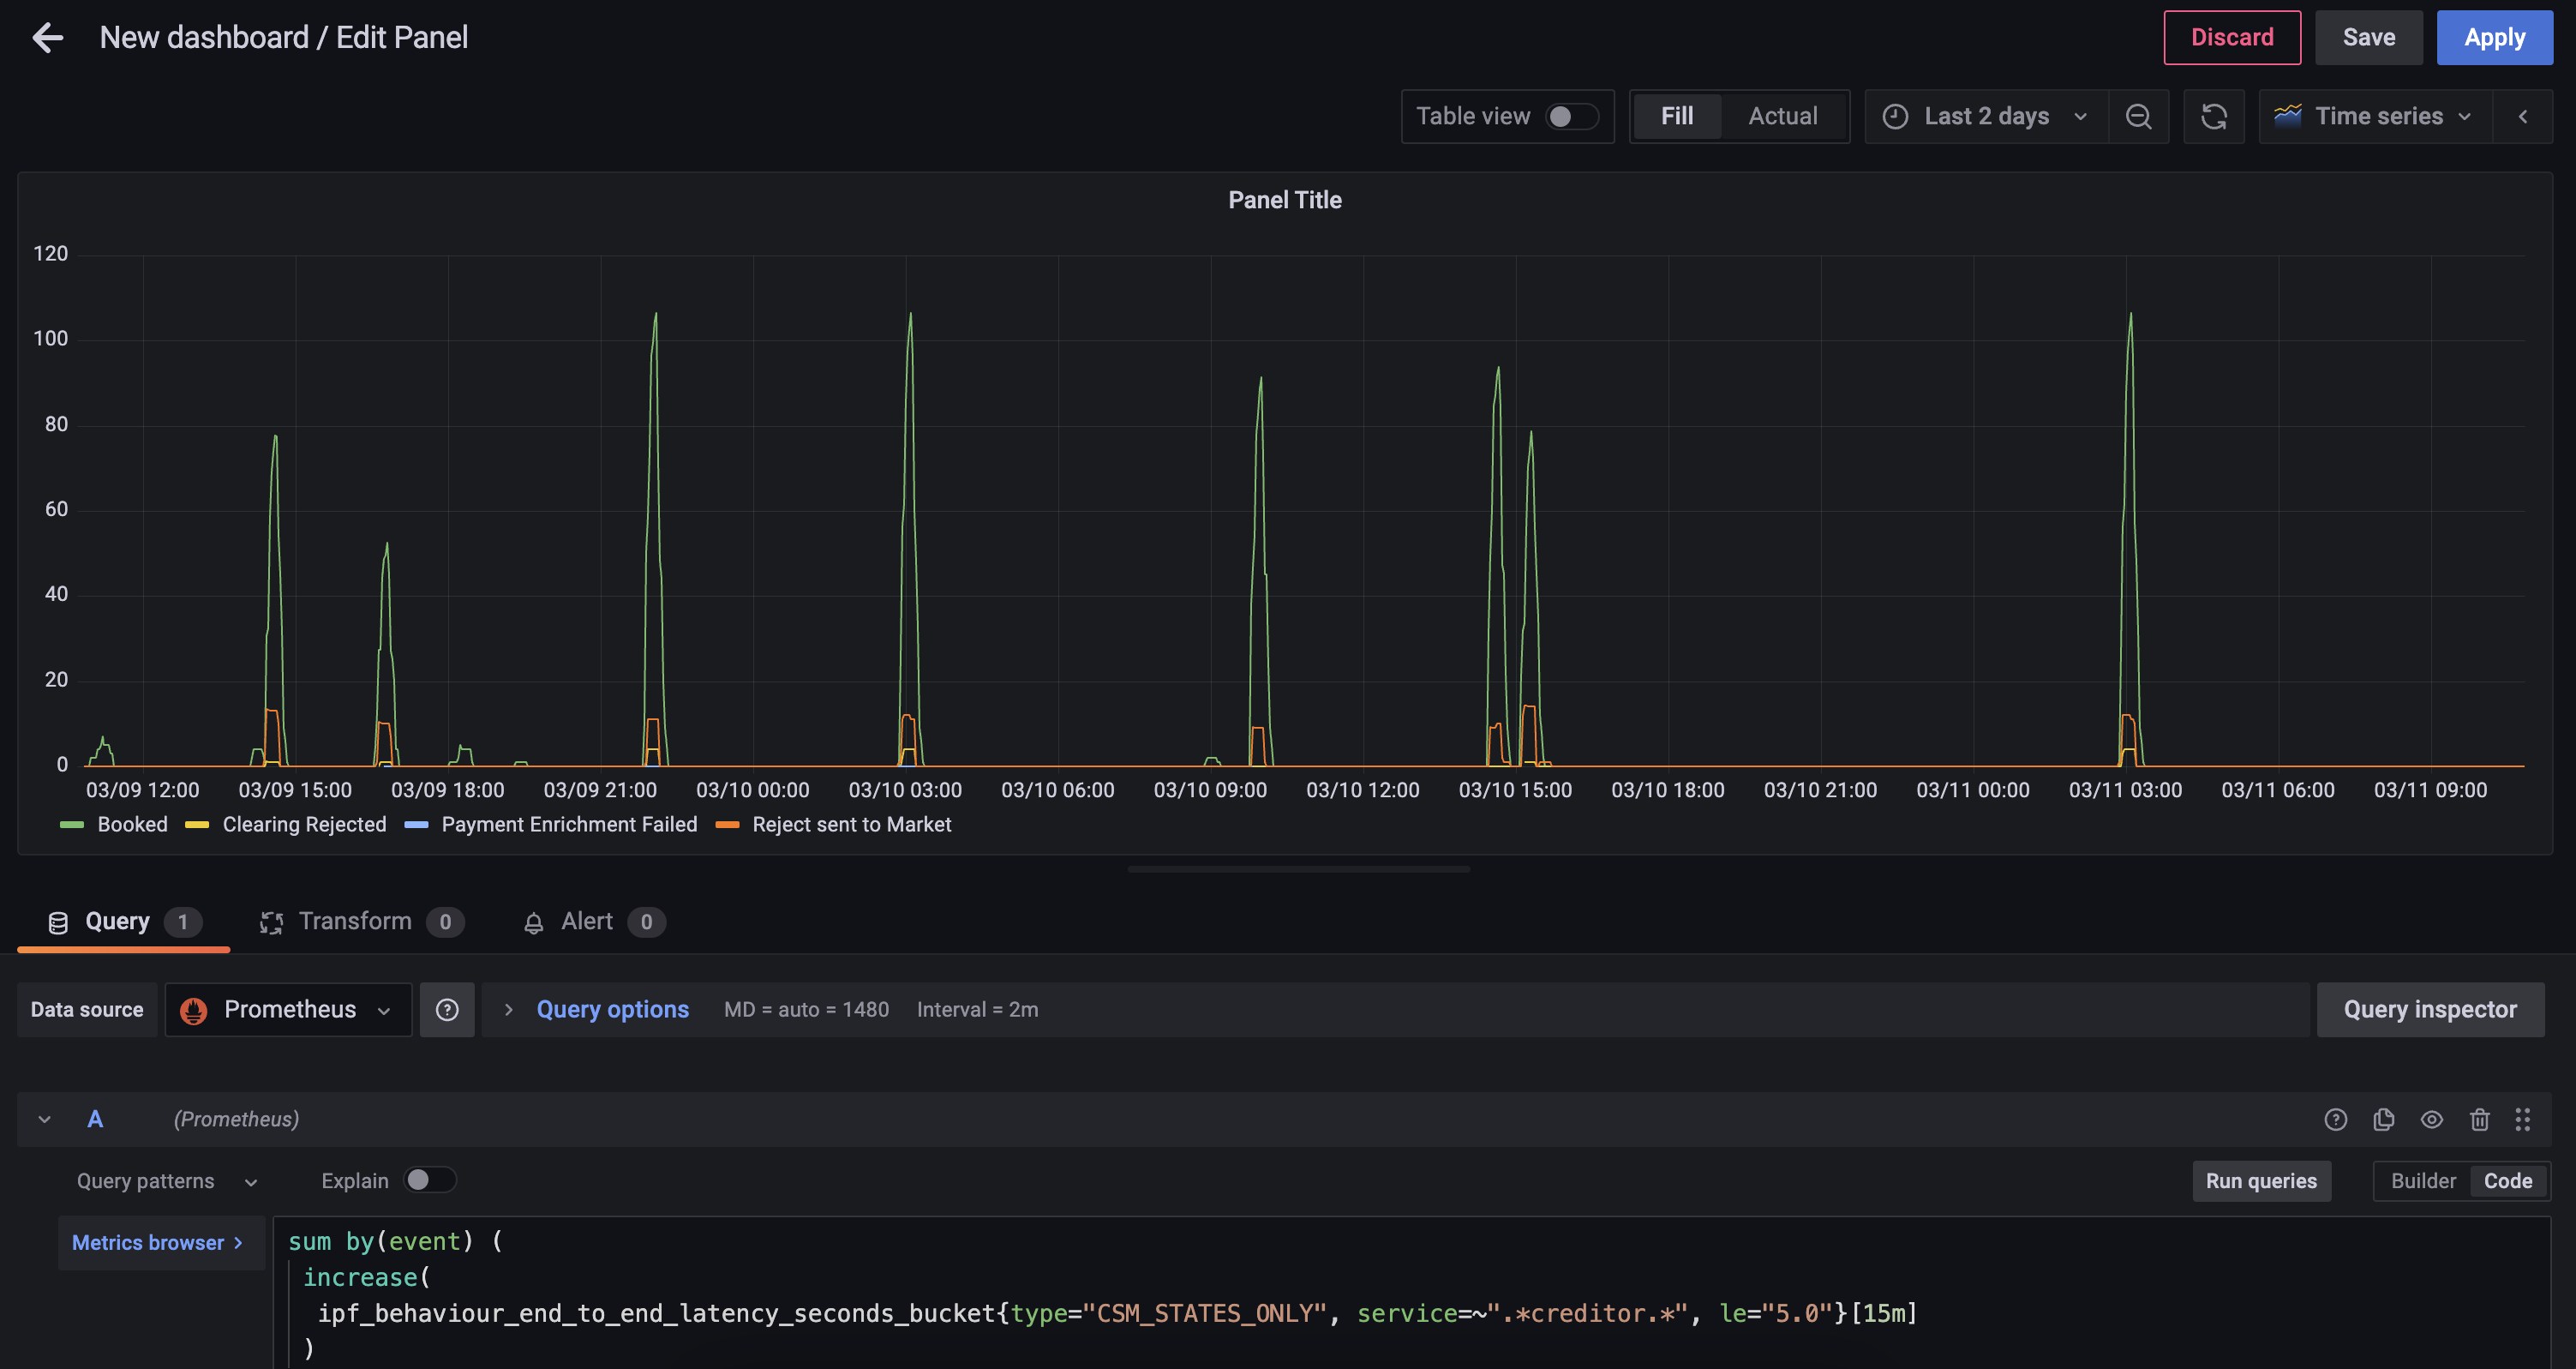The width and height of the screenshot is (2576, 1369).
Task: Open the Prometheus data source dropdown
Action: 289,1010
